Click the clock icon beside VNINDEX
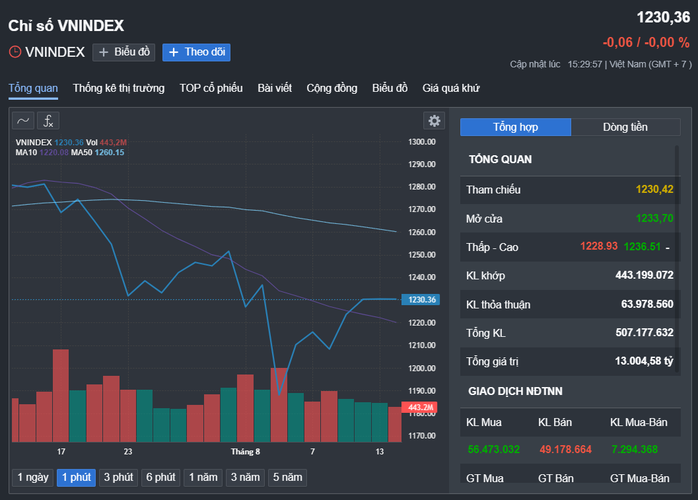 tap(15, 52)
